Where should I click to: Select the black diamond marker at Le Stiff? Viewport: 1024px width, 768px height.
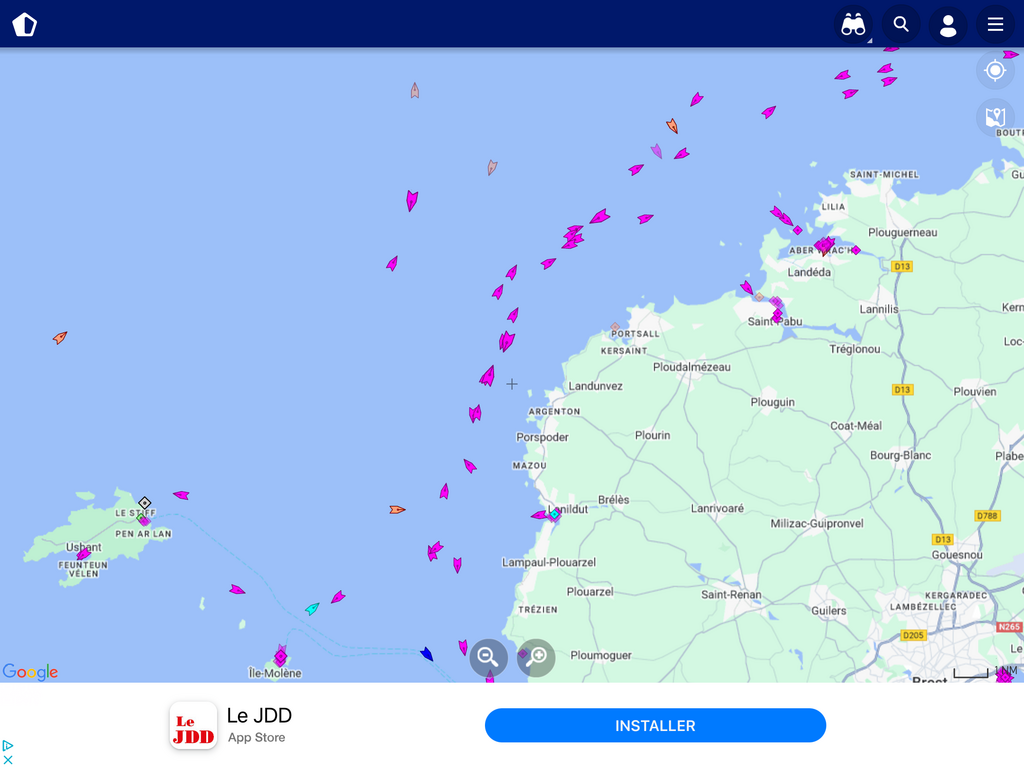pyautogui.click(x=145, y=503)
